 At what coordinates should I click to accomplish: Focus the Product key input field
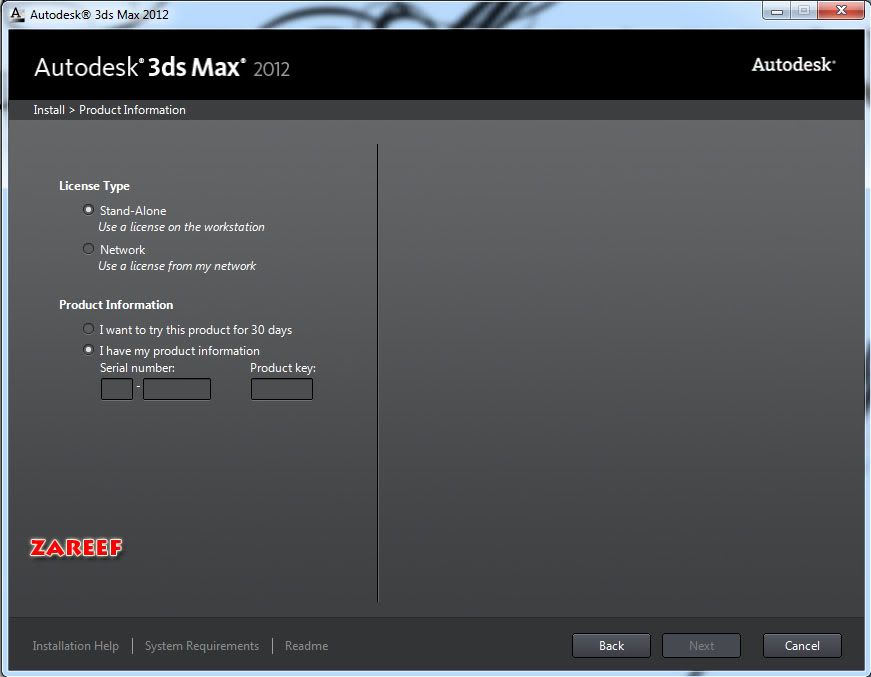(x=282, y=389)
